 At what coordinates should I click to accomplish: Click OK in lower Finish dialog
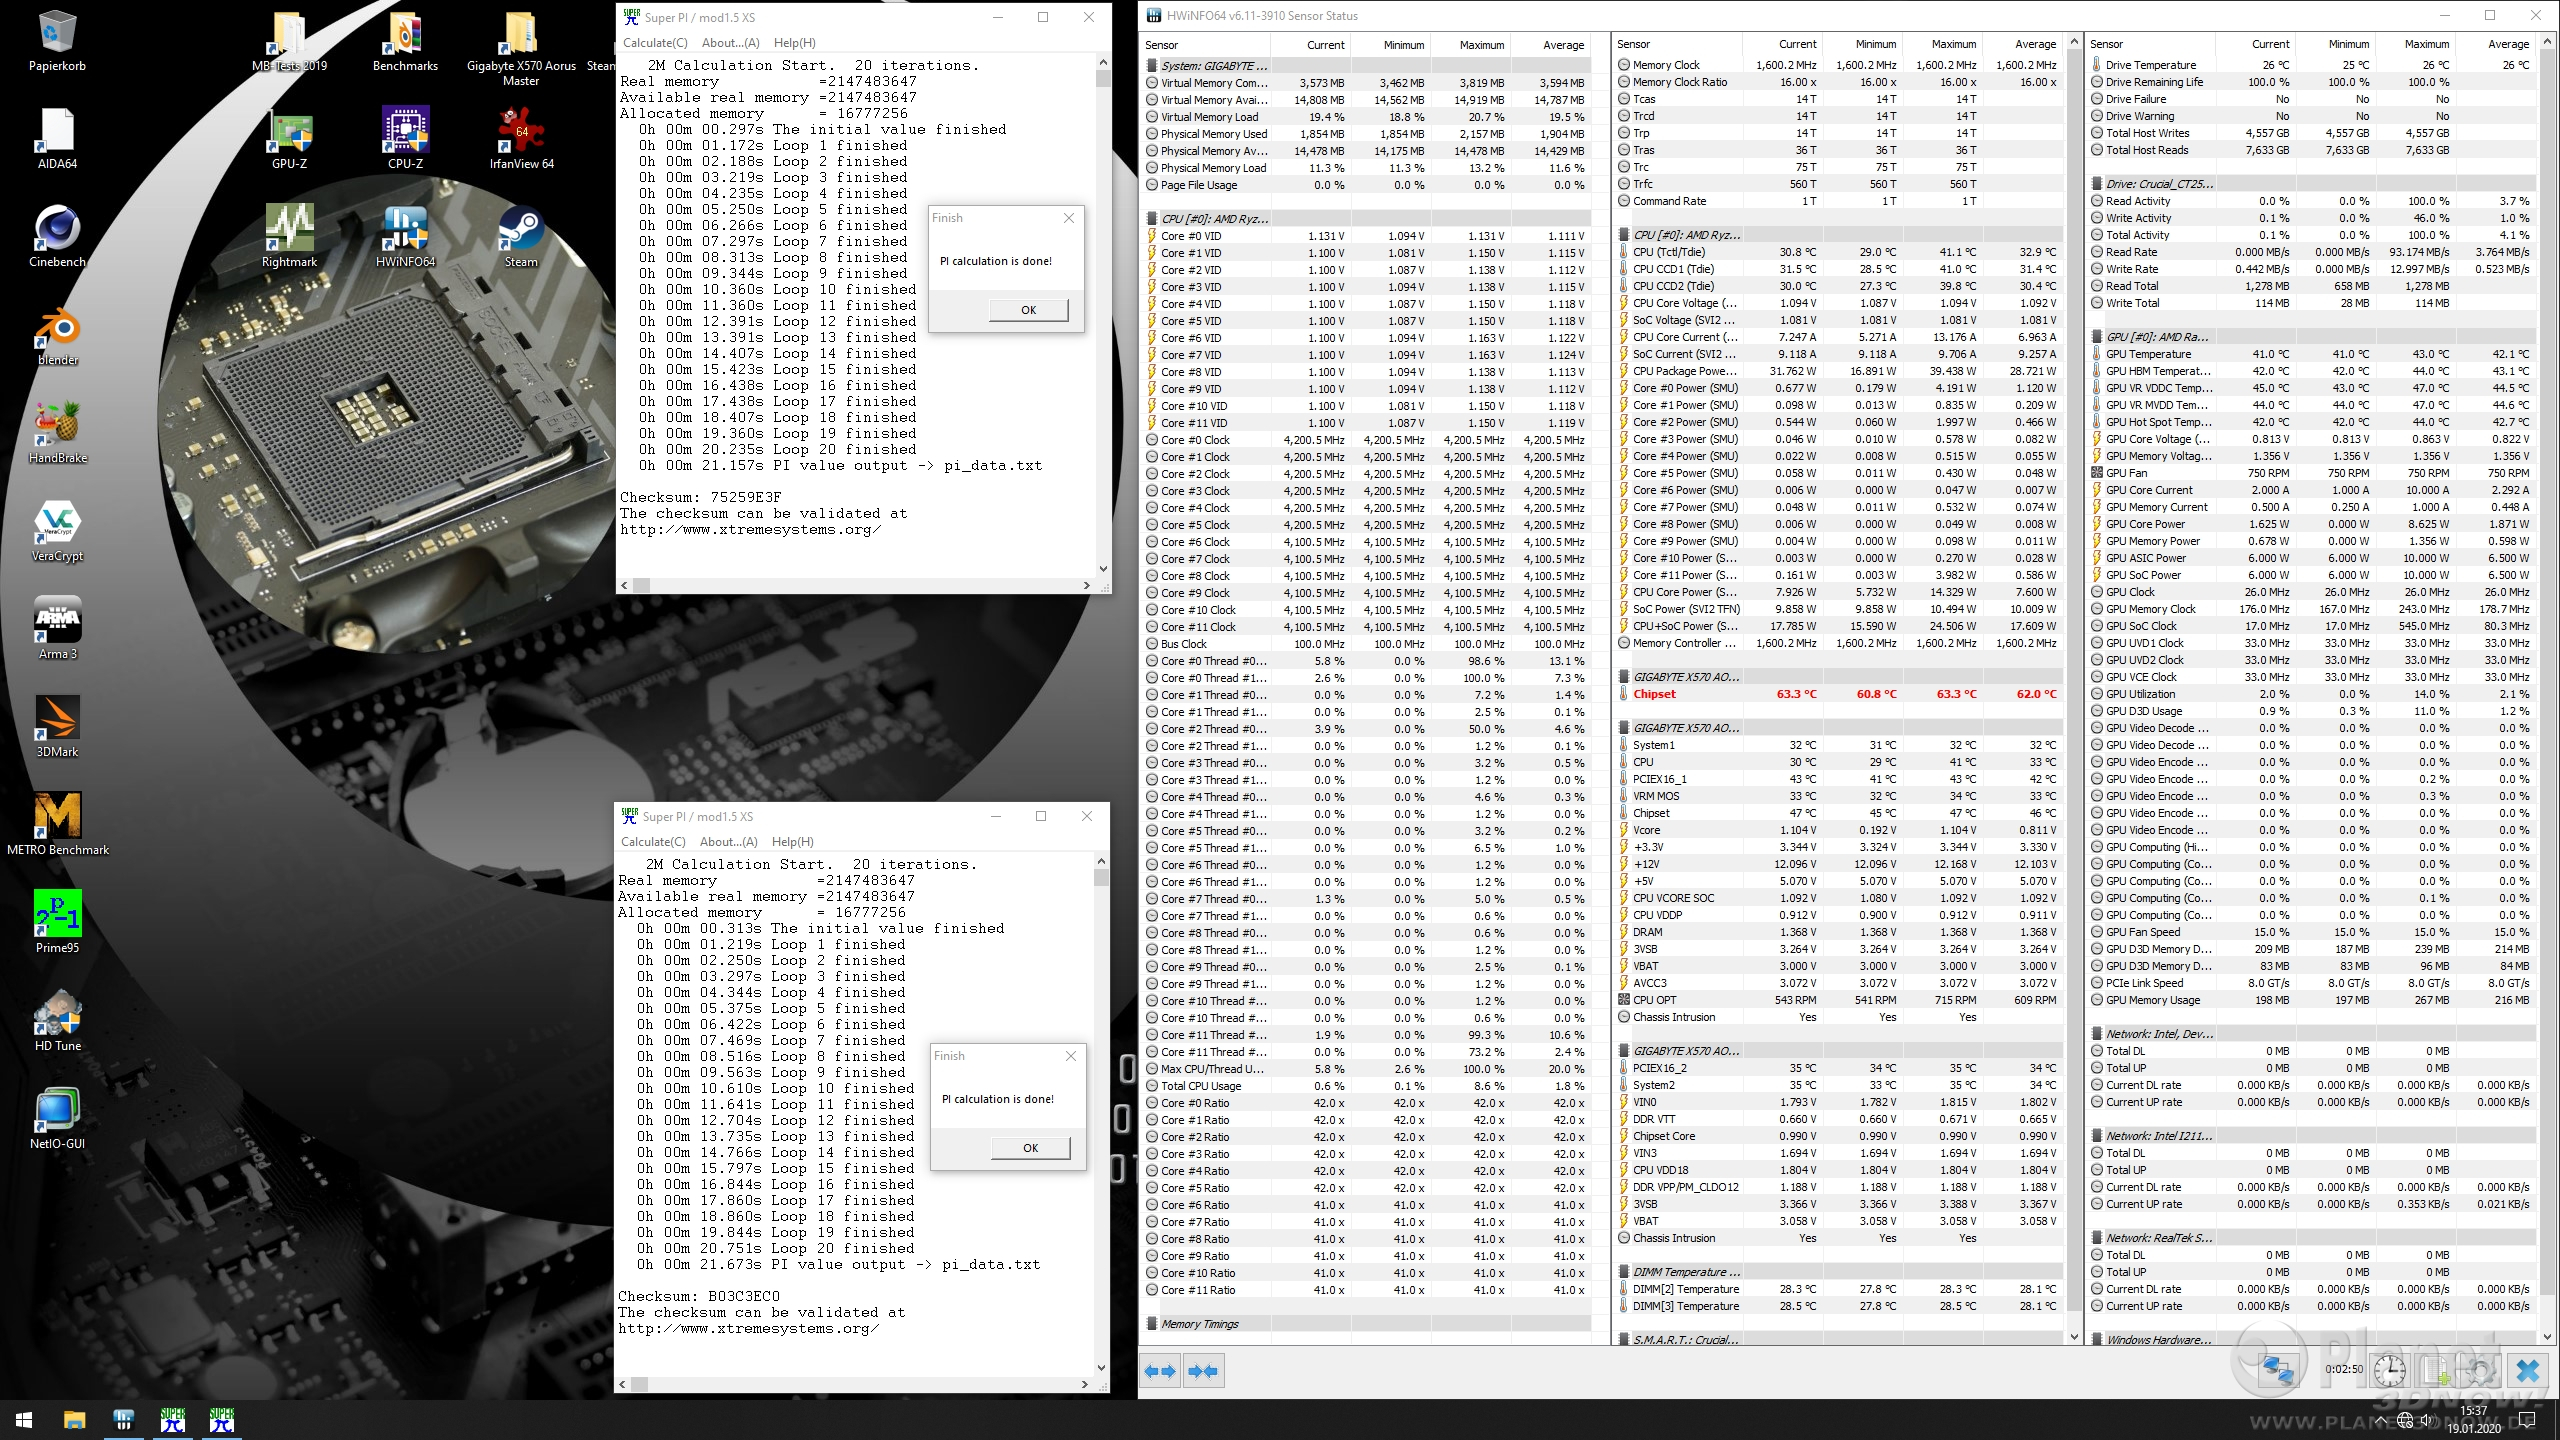[1031, 1148]
